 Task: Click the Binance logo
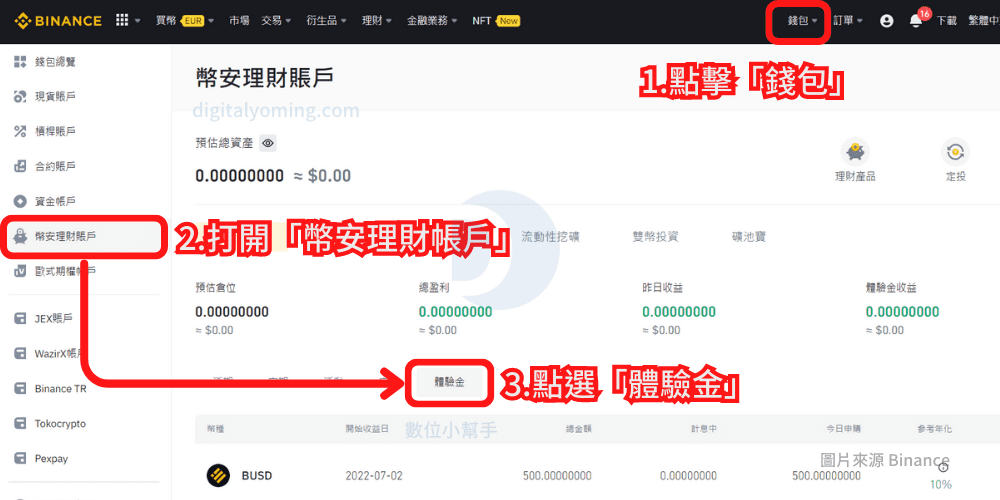(58, 20)
